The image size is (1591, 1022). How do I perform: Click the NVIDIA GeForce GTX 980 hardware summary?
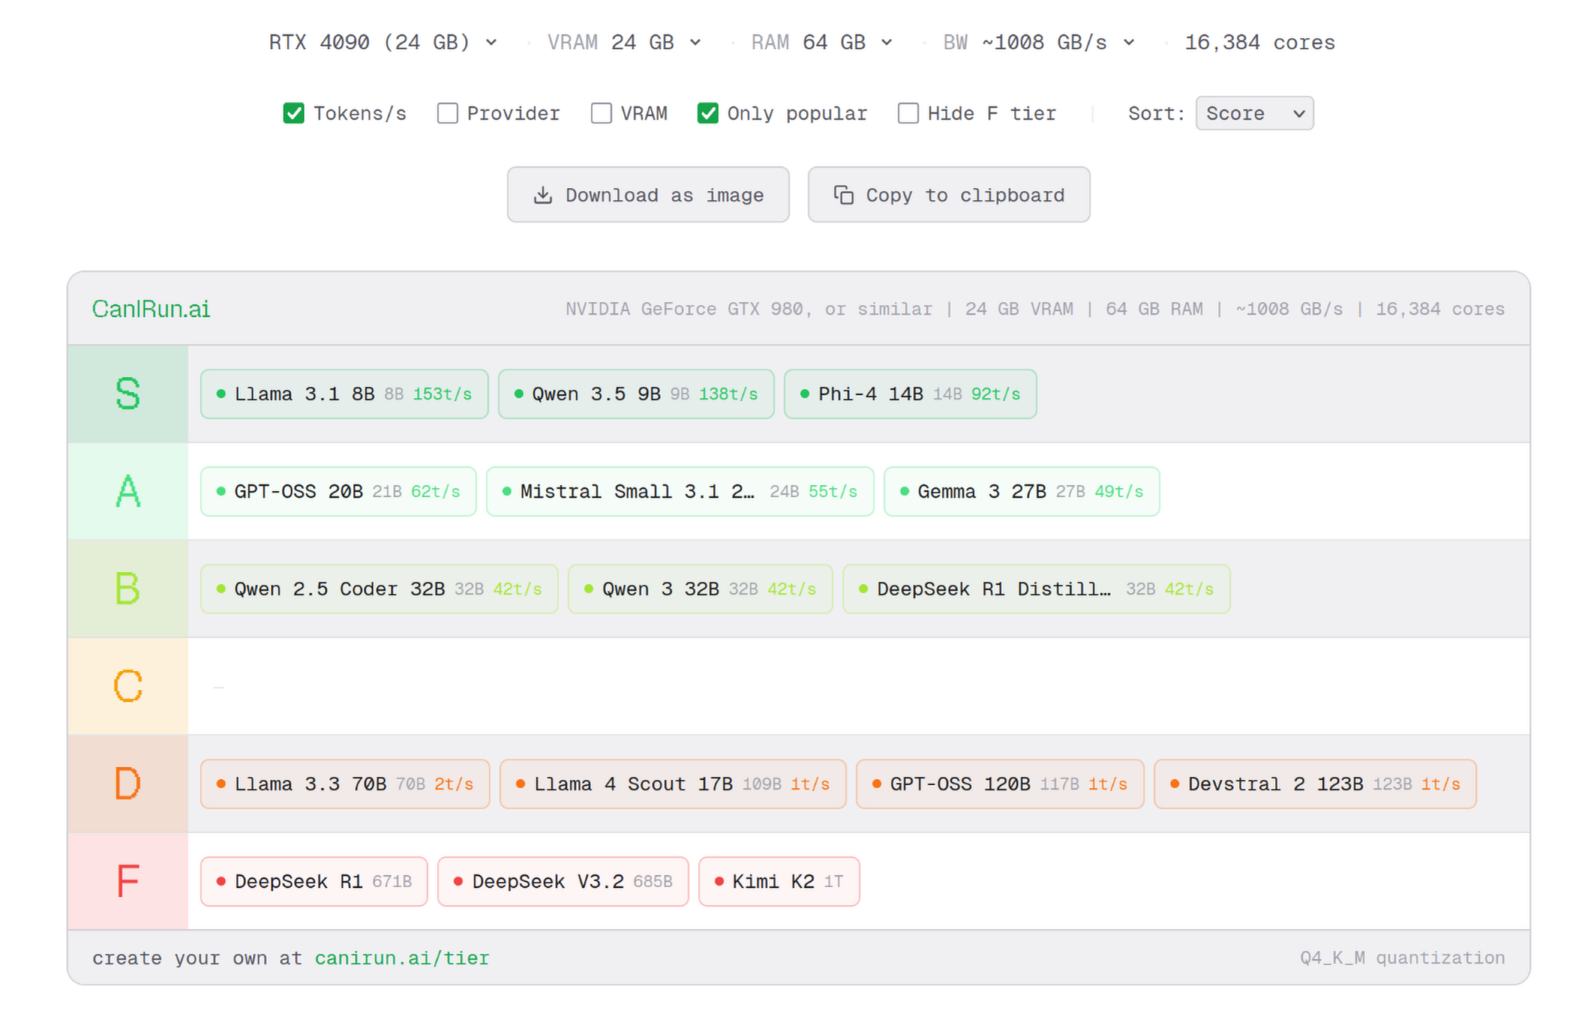tap(1035, 309)
